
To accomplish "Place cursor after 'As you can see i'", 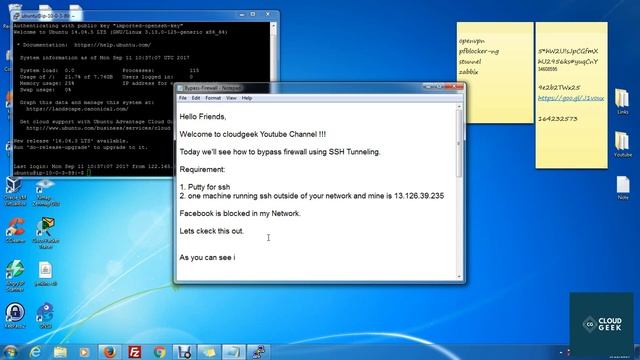I will (236, 258).
